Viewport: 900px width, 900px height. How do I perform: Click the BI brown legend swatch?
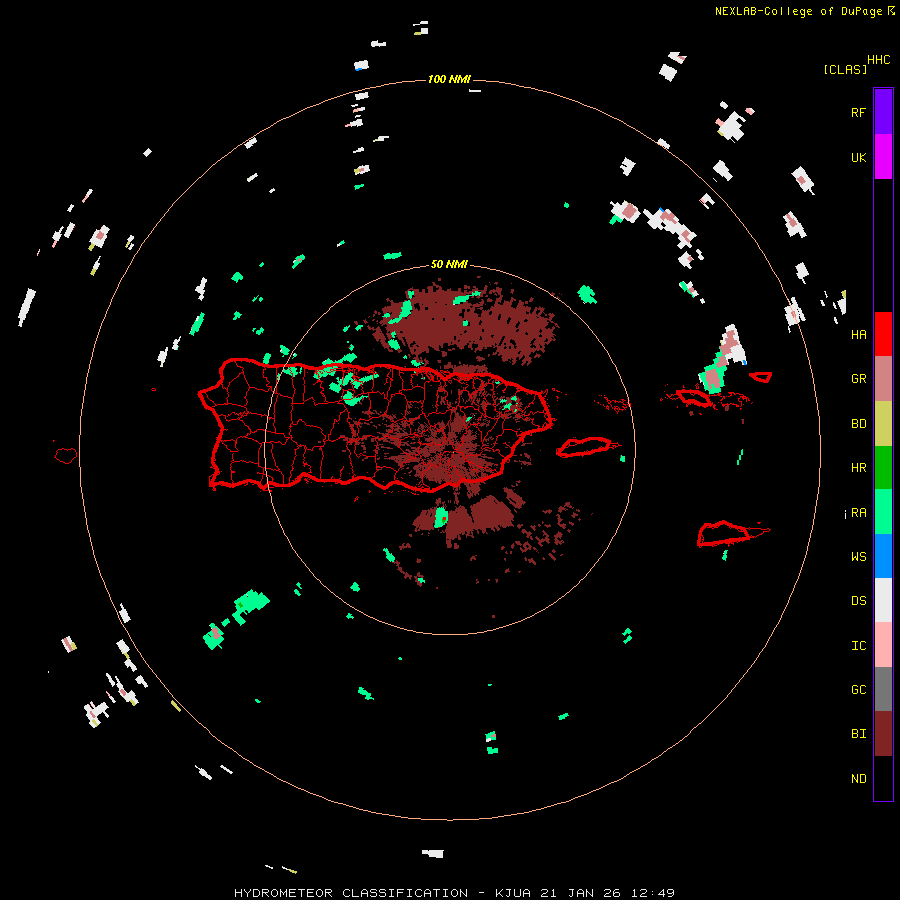coord(883,734)
